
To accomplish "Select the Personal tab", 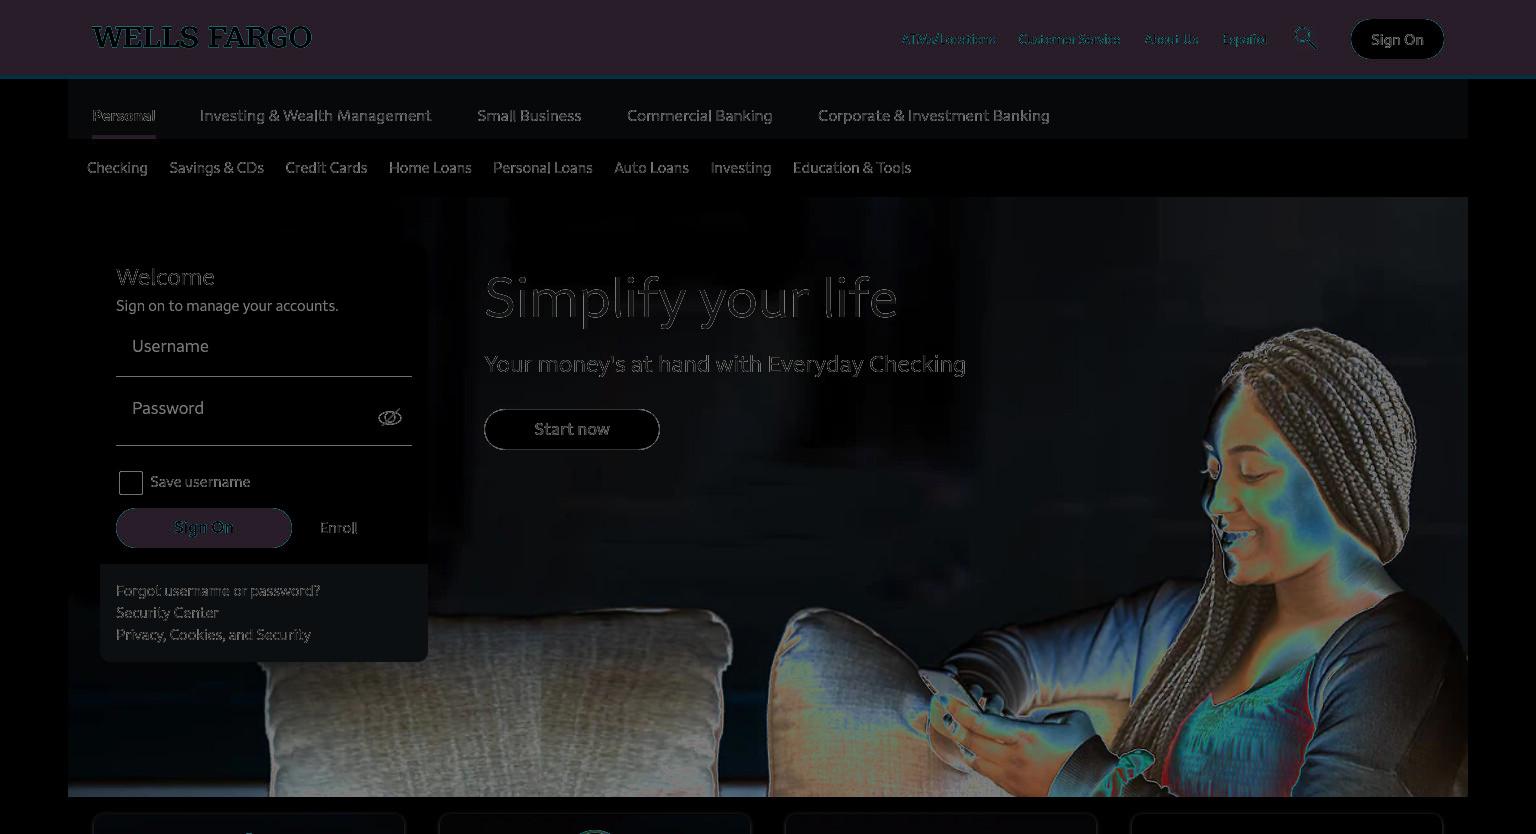I will 124,116.
